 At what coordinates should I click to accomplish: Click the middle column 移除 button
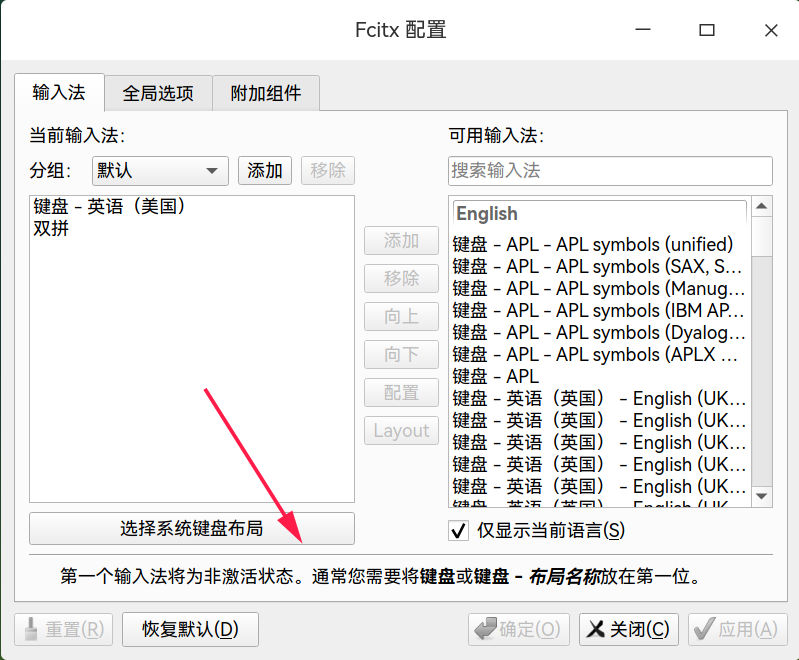[401, 278]
